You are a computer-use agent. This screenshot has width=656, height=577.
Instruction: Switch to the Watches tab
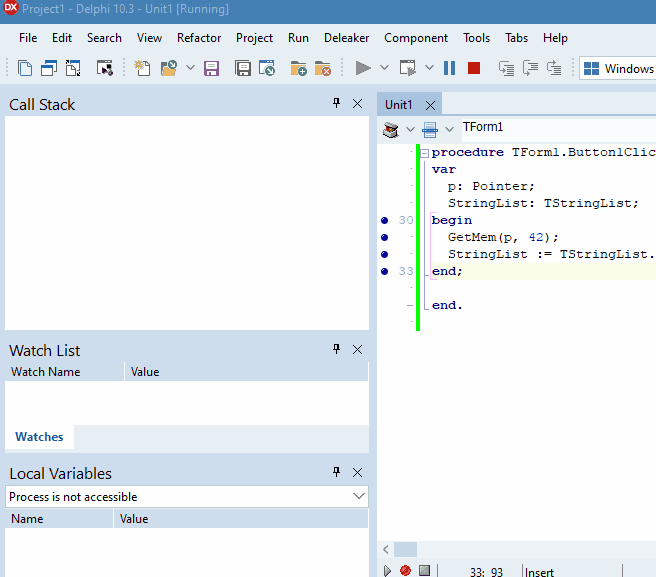click(x=39, y=437)
